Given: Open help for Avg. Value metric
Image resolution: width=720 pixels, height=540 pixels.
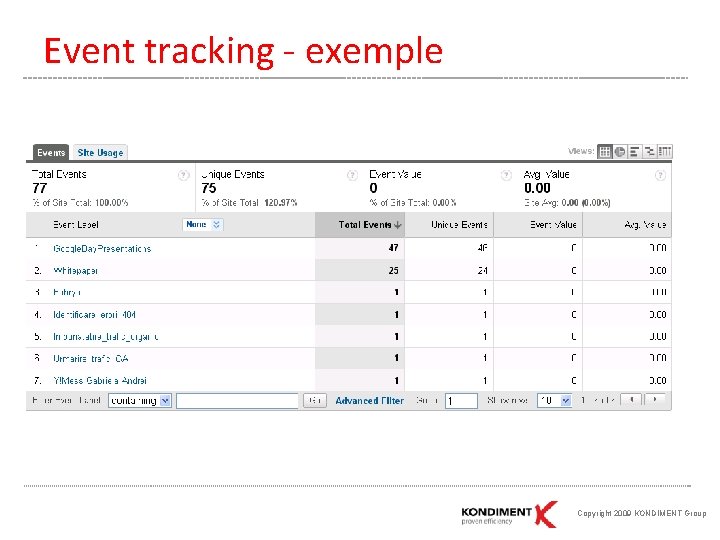Looking at the screenshot, I should (x=660, y=175).
